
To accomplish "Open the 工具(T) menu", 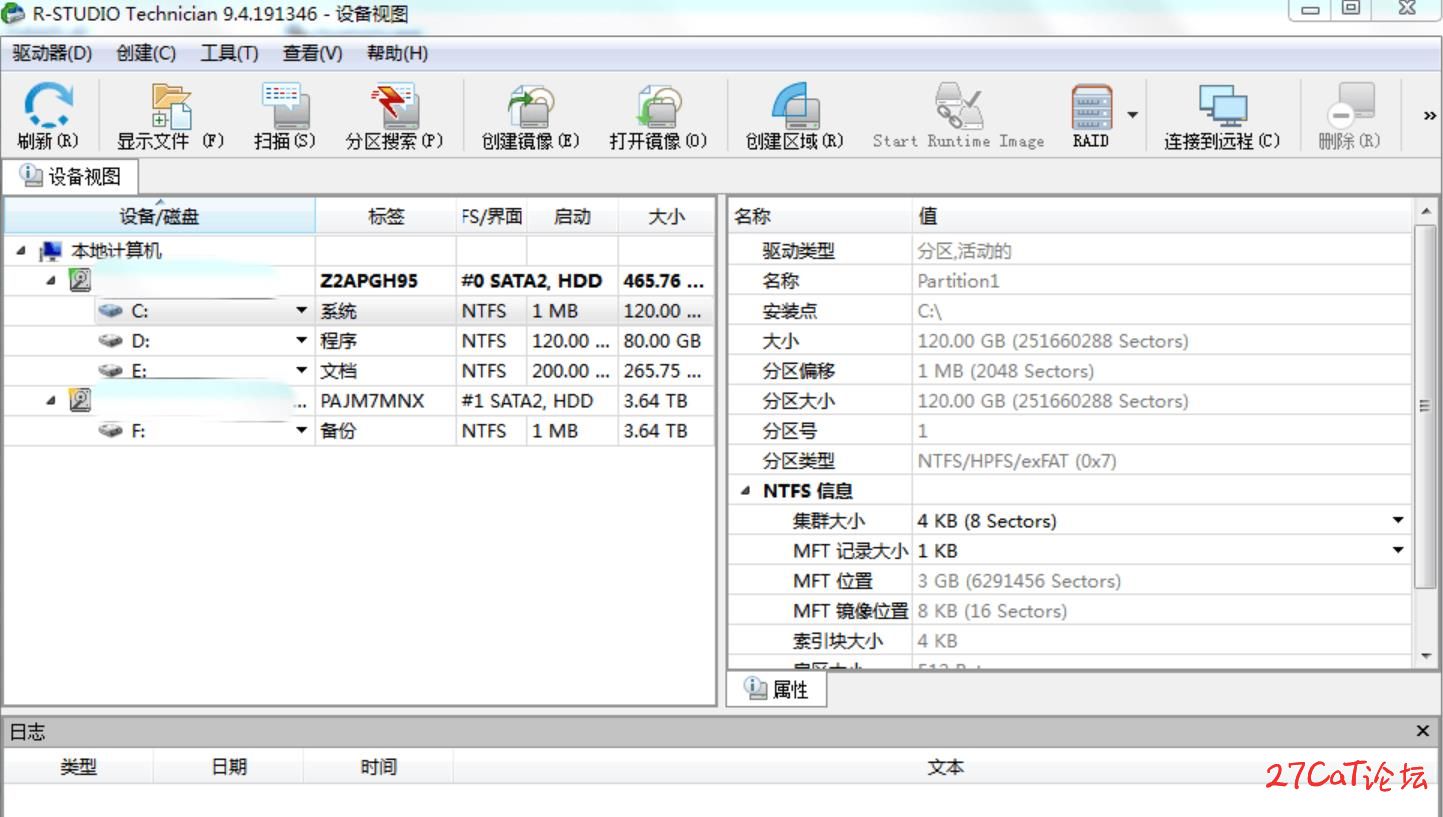I will pos(229,54).
